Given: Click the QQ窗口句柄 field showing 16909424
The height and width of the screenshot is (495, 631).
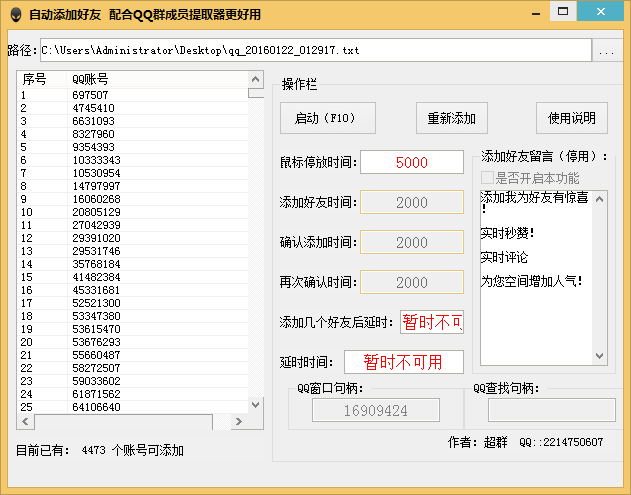Looking at the screenshot, I should (x=376, y=410).
